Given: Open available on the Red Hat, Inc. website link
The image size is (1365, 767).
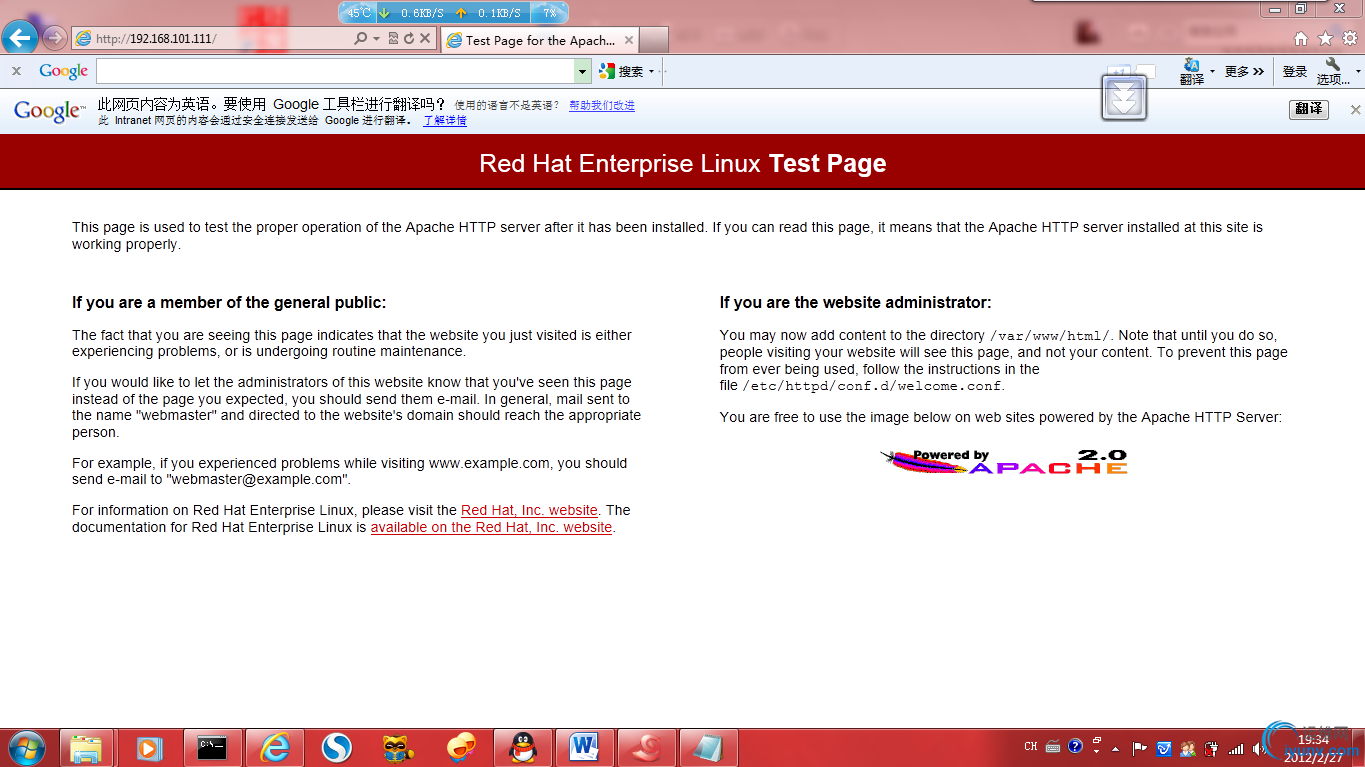Looking at the screenshot, I should pos(491,527).
